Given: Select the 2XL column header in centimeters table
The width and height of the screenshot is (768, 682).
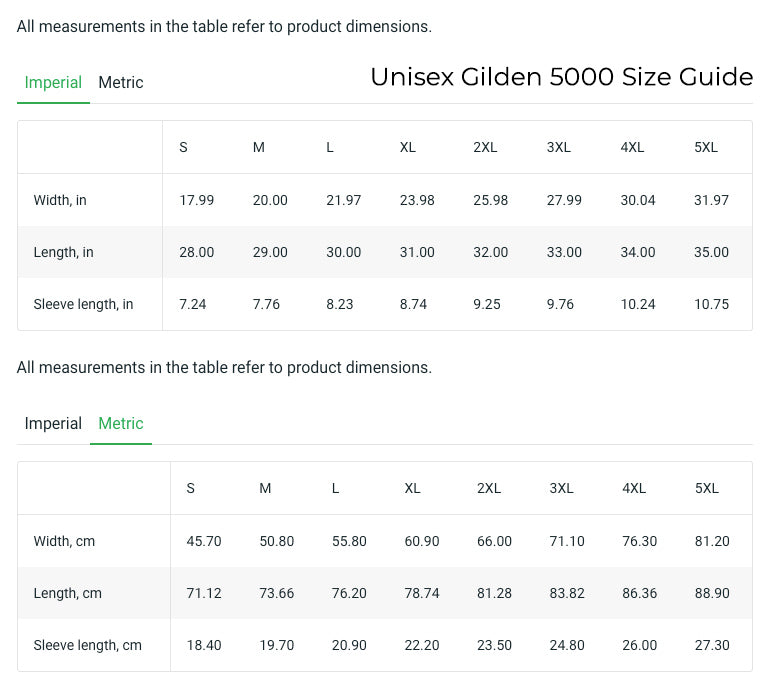Looking at the screenshot, I should coord(489,488).
